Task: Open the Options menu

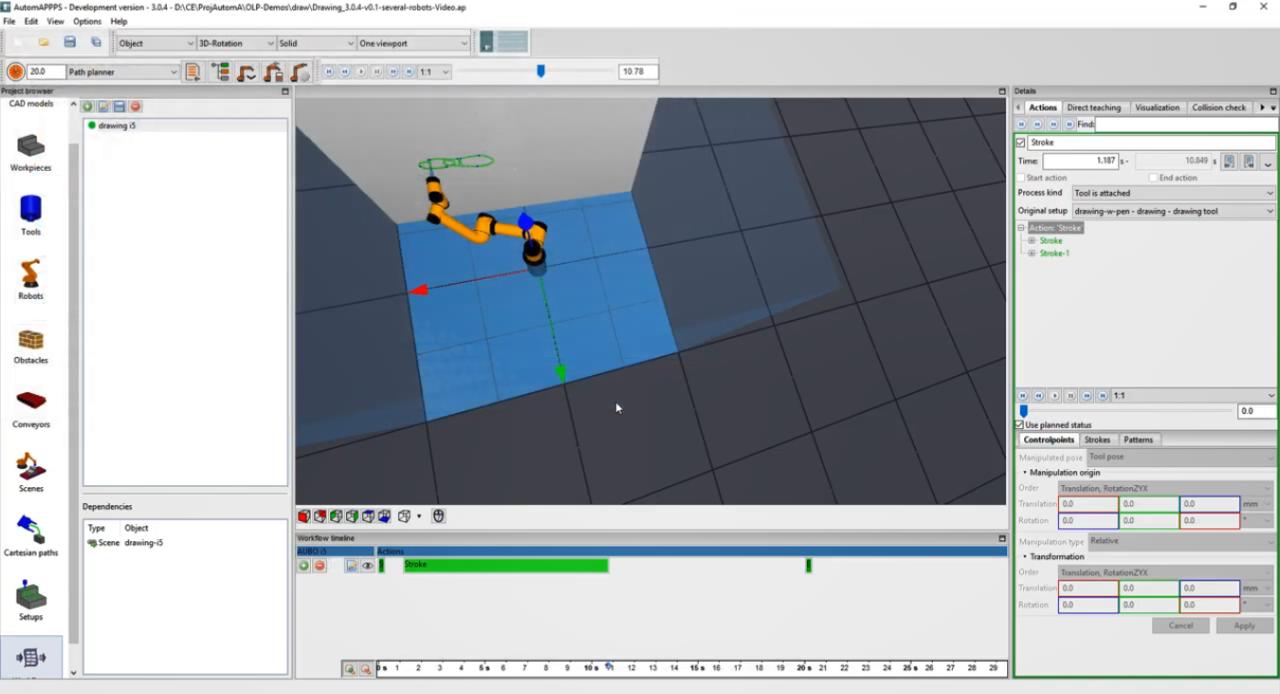Action: 87,21
